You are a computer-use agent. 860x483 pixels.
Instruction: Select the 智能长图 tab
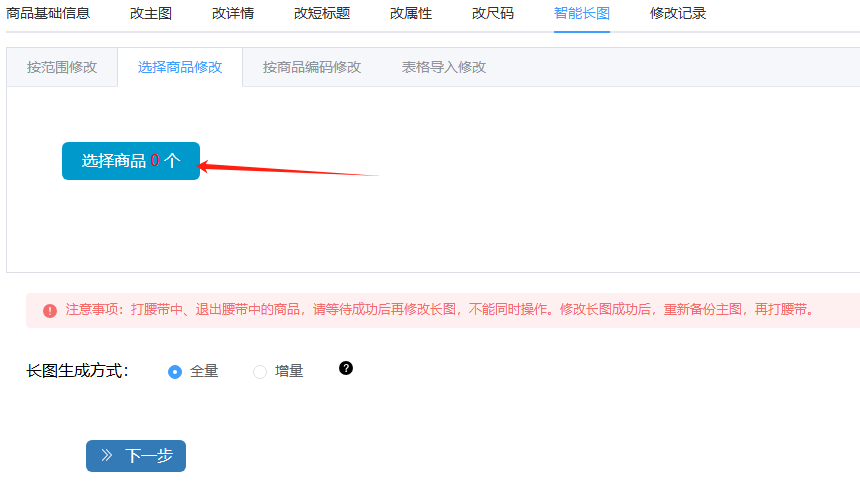[x=582, y=13]
